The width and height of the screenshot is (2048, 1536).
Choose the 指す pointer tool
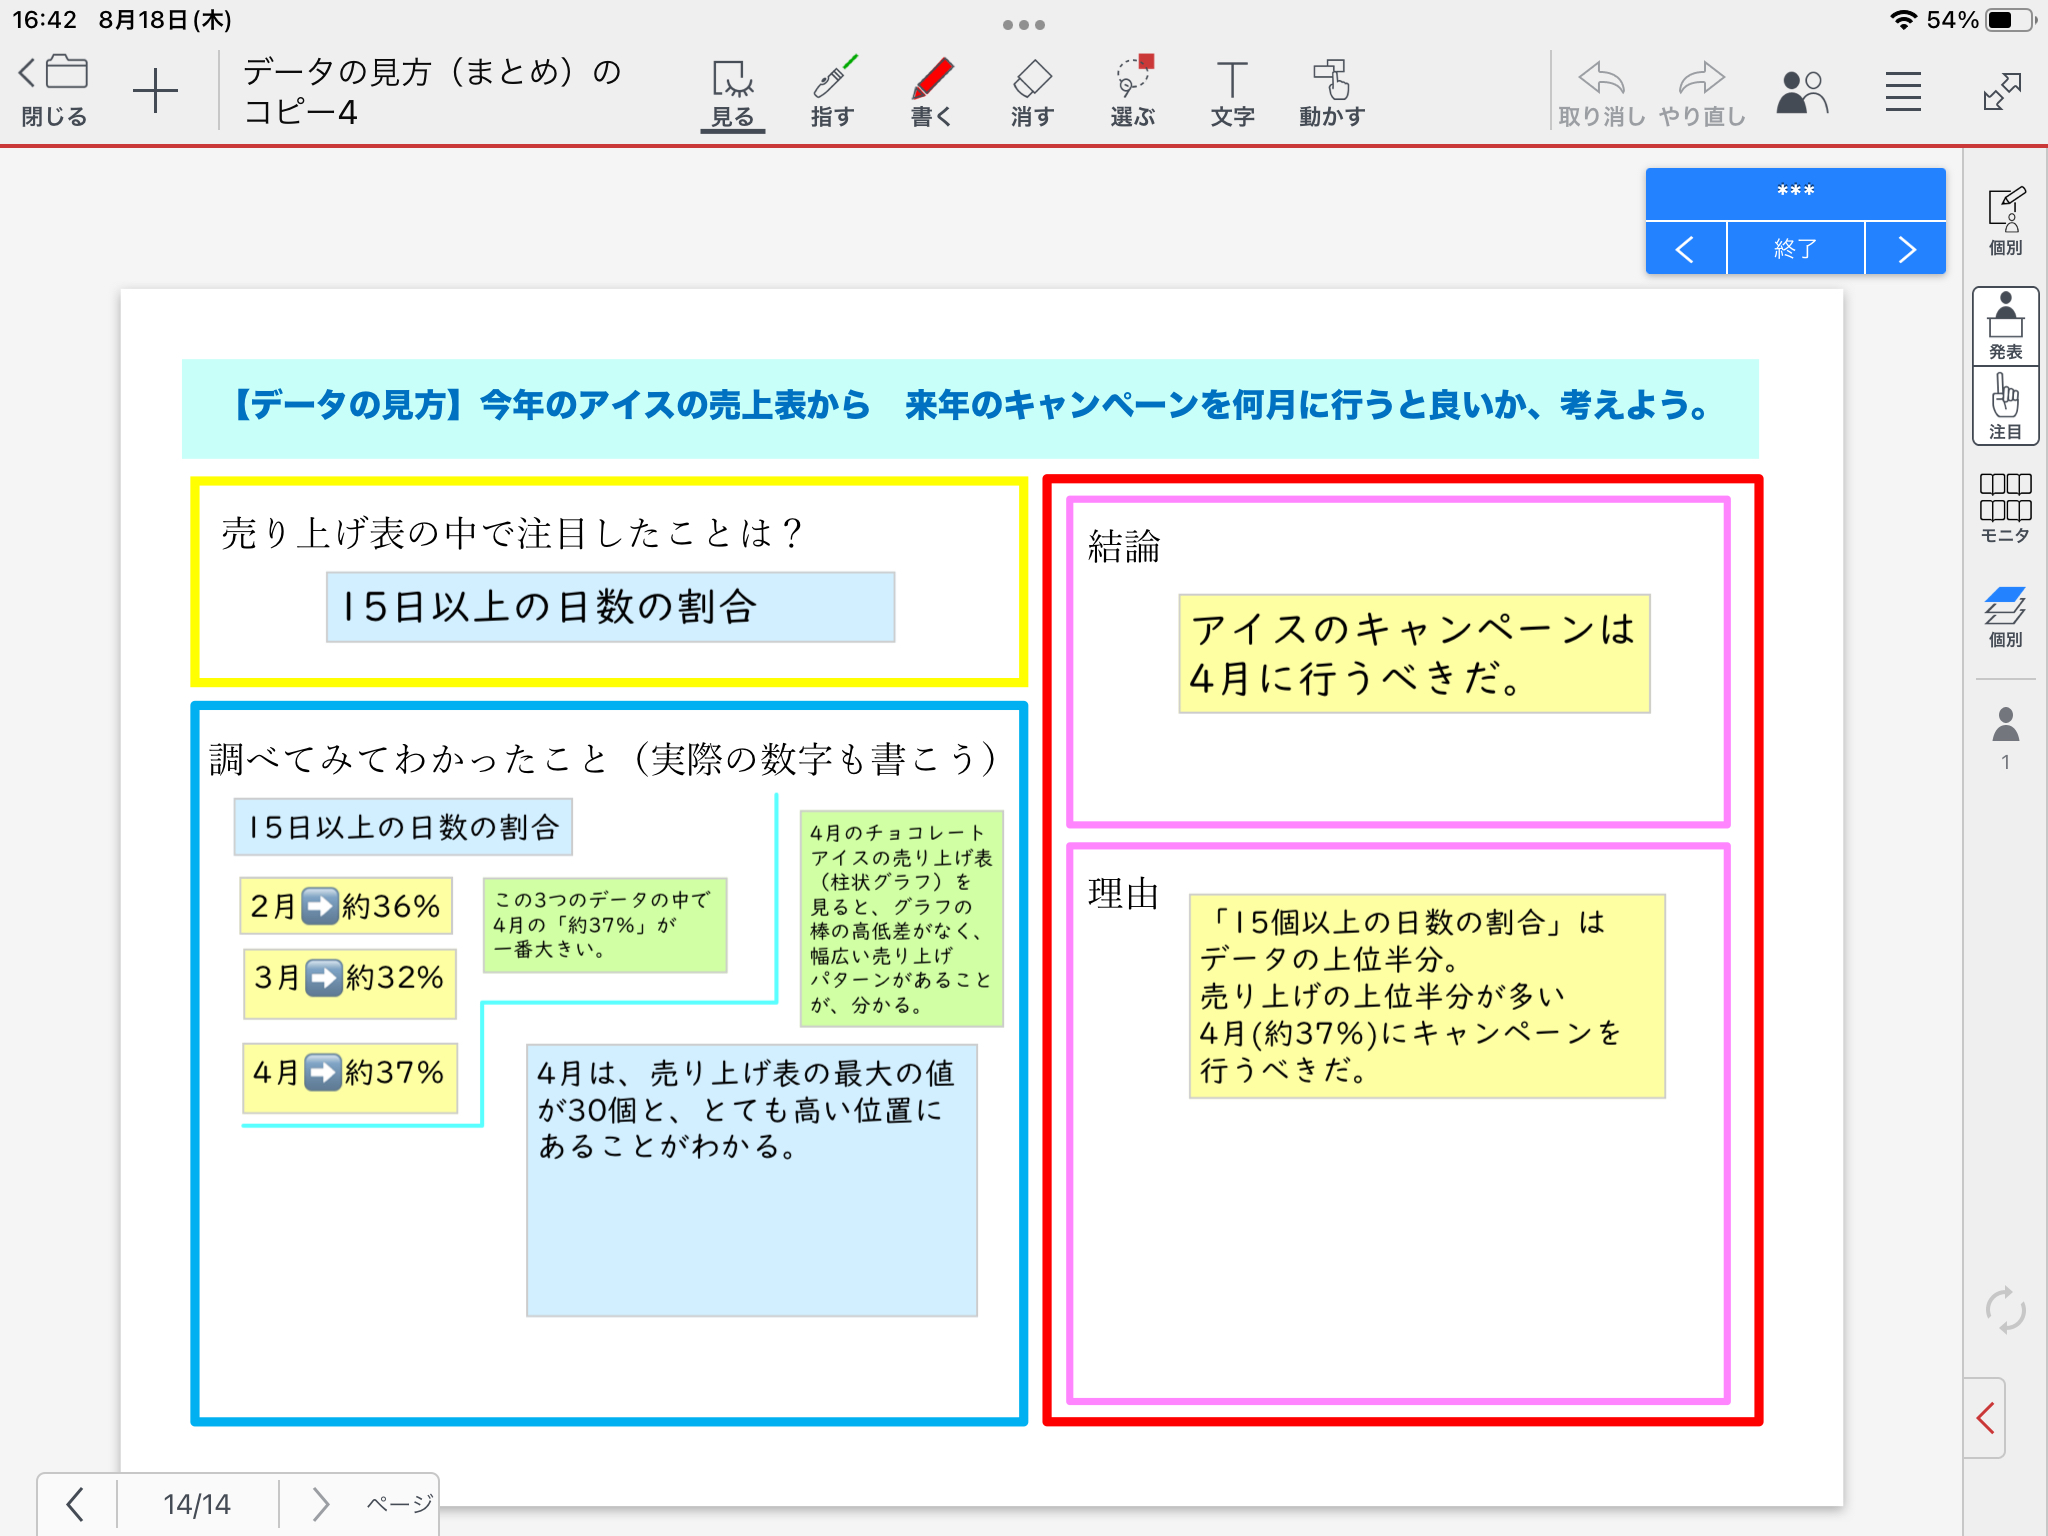click(832, 92)
